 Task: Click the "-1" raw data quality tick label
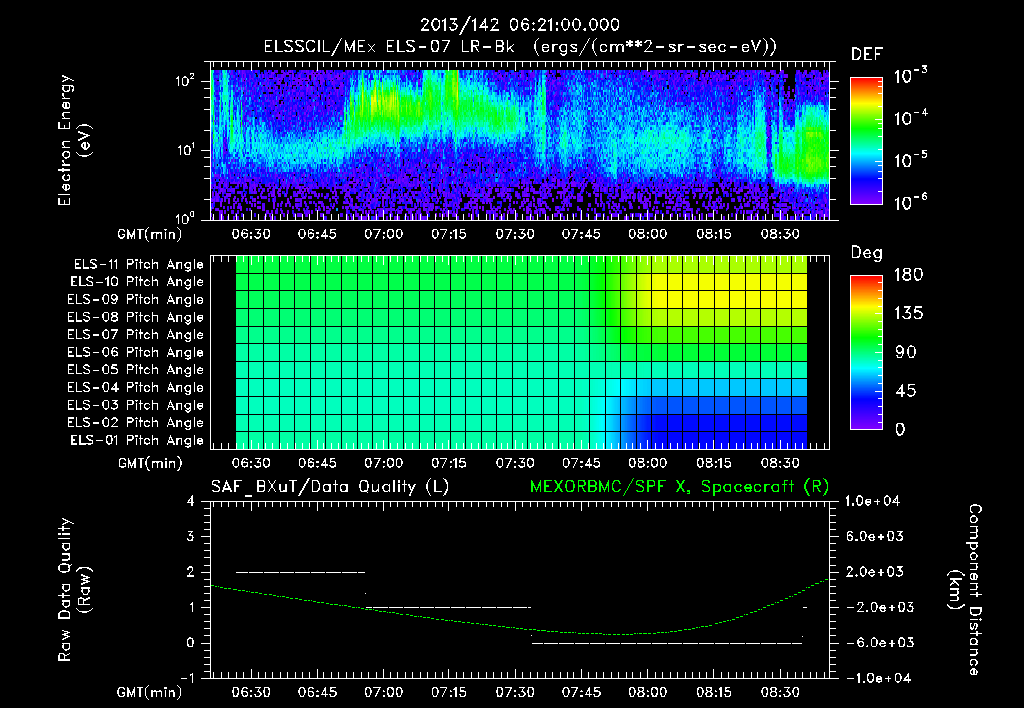(187, 678)
